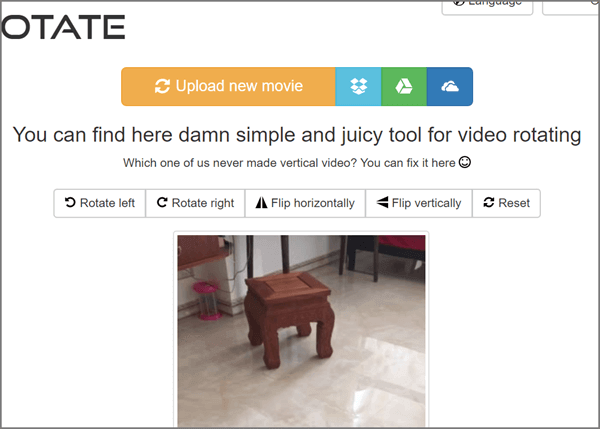Select the OneDrive cloud upload icon
The image size is (600, 429).
[450, 86]
